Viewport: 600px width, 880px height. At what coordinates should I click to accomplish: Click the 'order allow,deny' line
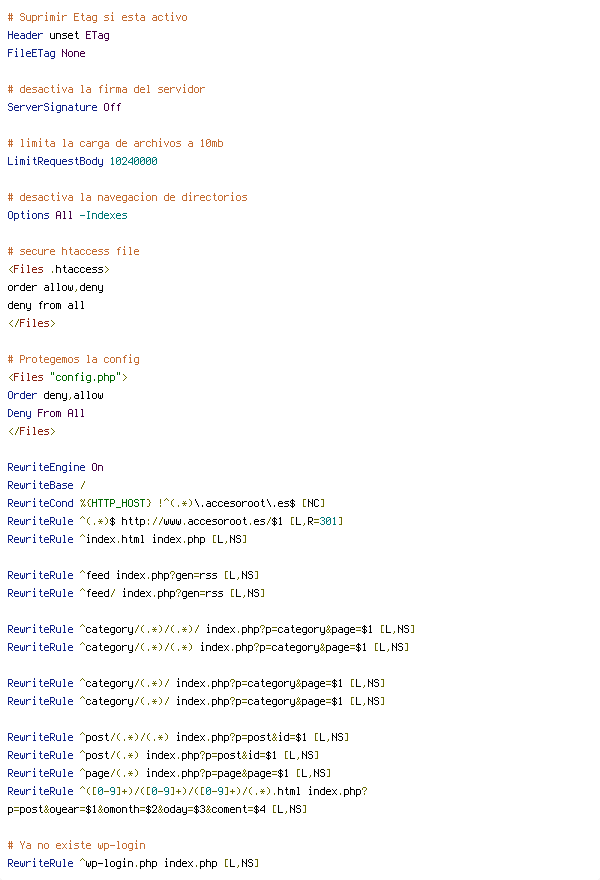[56, 287]
